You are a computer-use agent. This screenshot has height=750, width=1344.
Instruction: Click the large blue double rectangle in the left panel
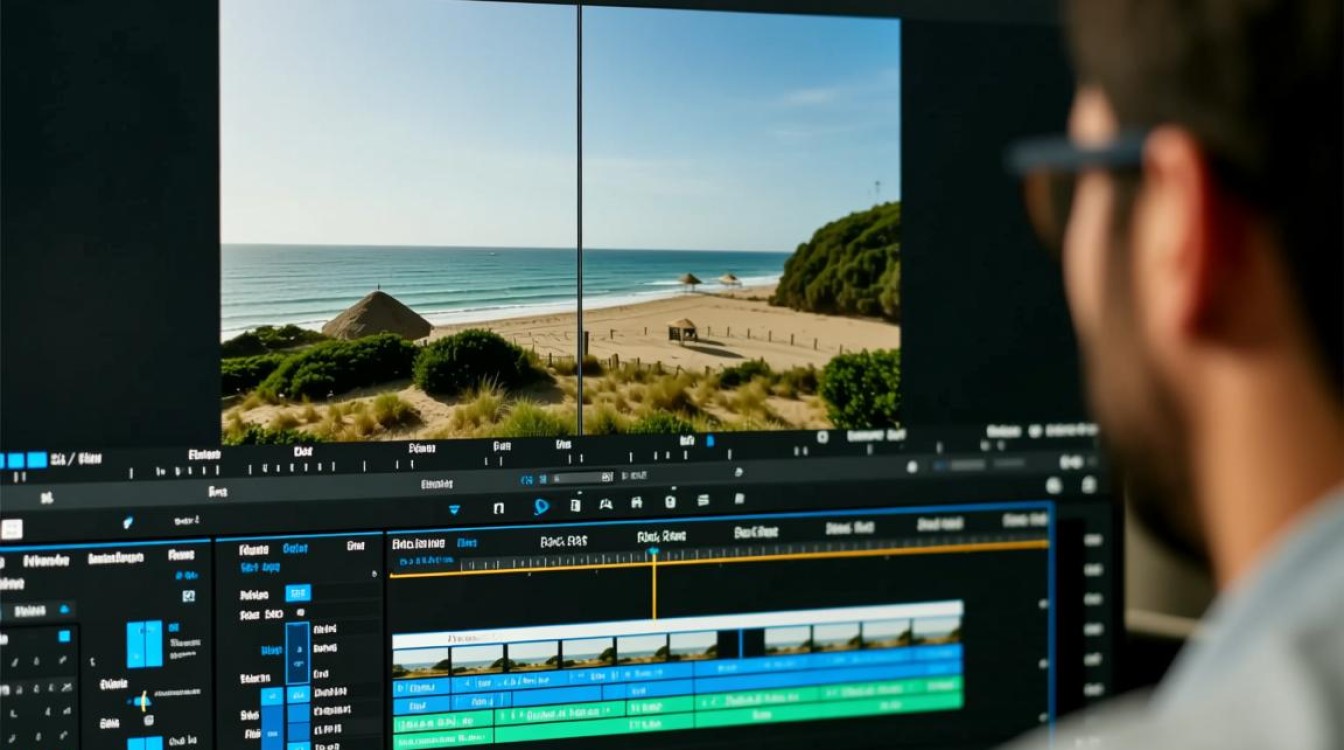click(144, 643)
